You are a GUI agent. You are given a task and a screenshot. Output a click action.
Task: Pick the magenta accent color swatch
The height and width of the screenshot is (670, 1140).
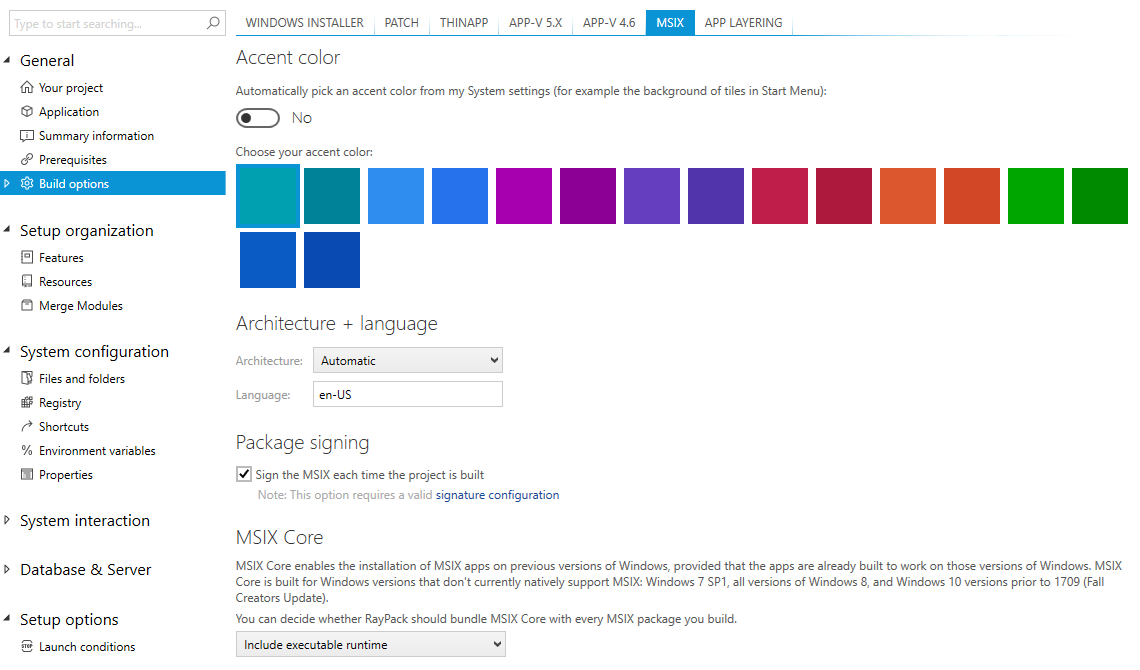pos(523,196)
